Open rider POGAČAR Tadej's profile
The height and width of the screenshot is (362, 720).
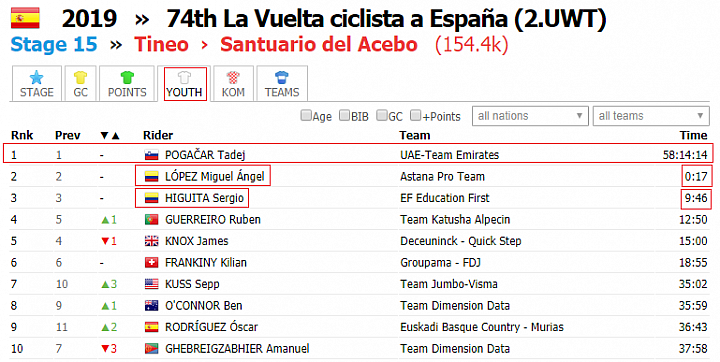(x=205, y=155)
